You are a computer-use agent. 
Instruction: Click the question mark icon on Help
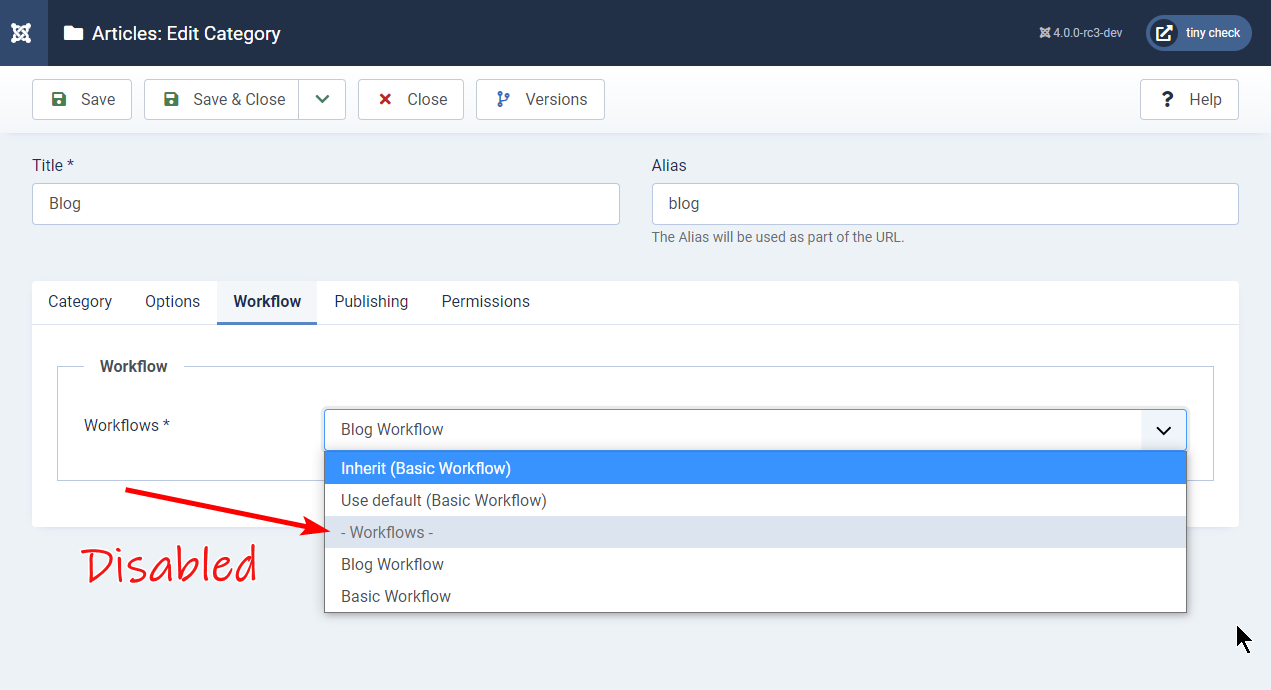click(1166, 99)
